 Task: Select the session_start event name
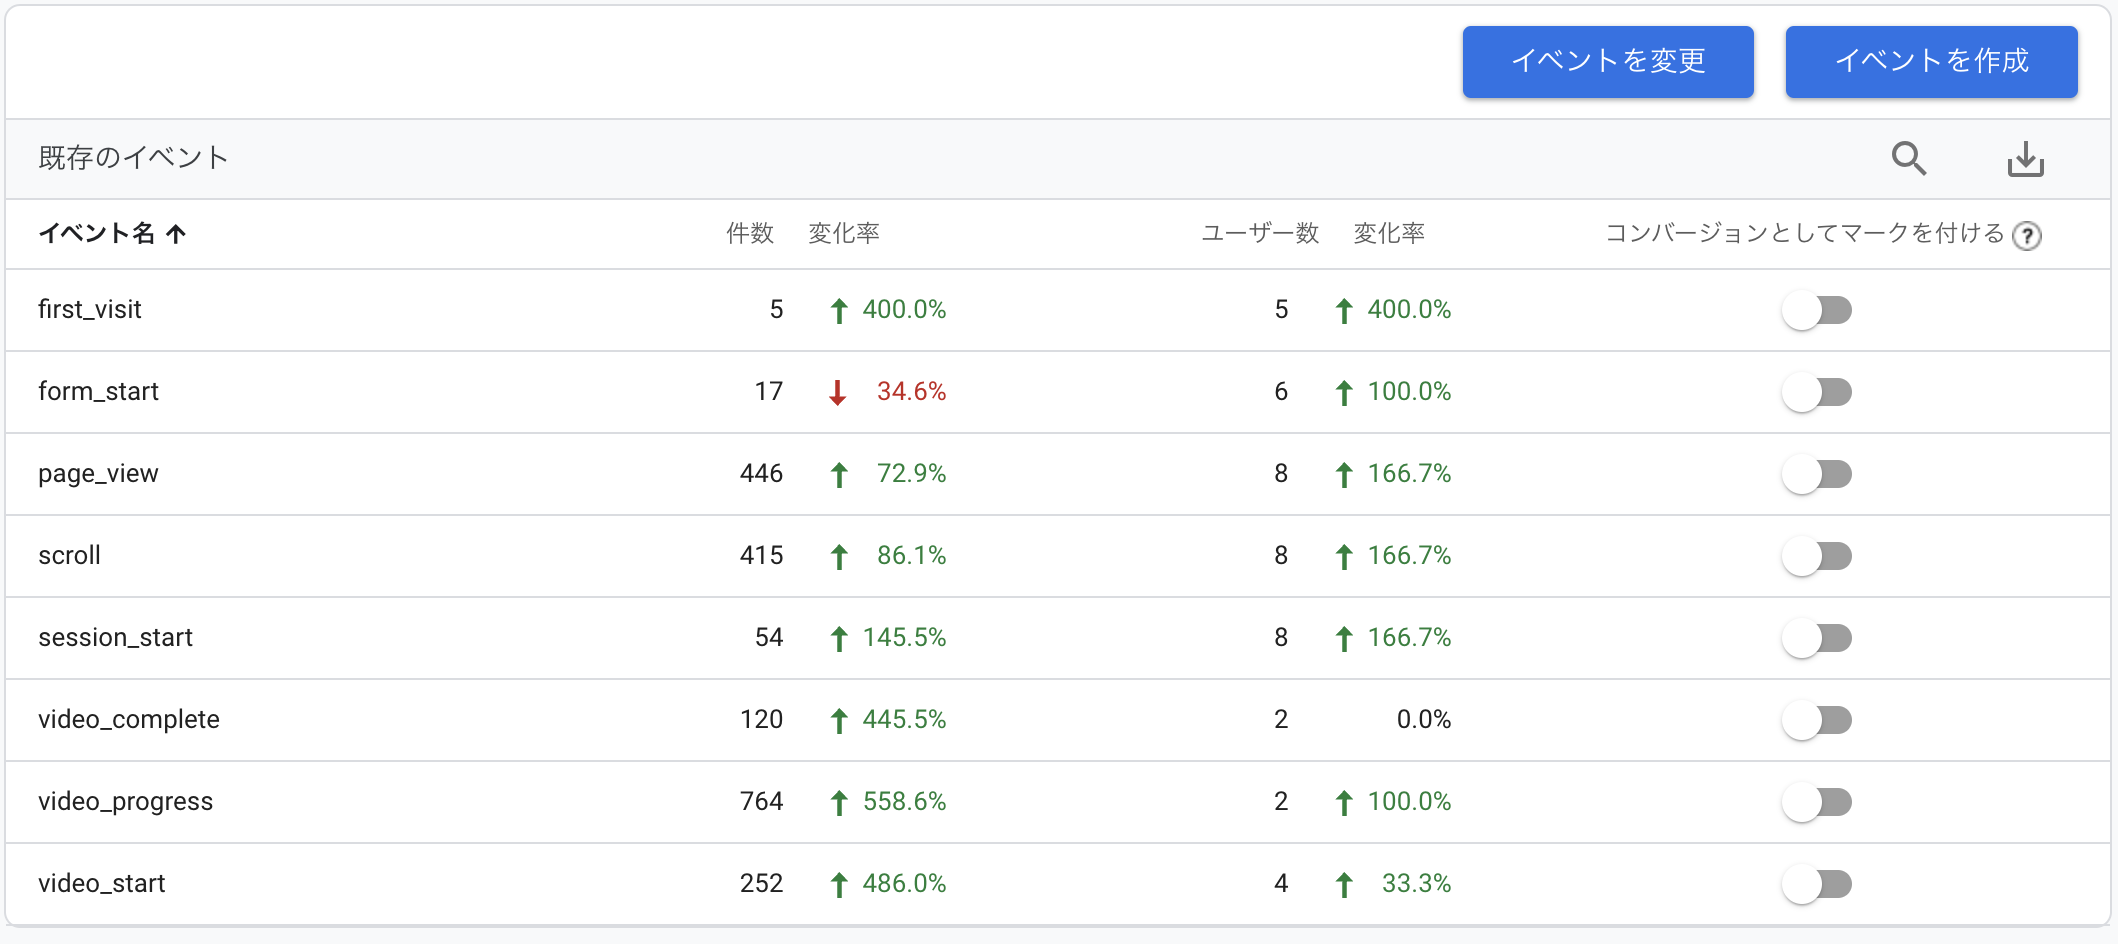[115, 638]
